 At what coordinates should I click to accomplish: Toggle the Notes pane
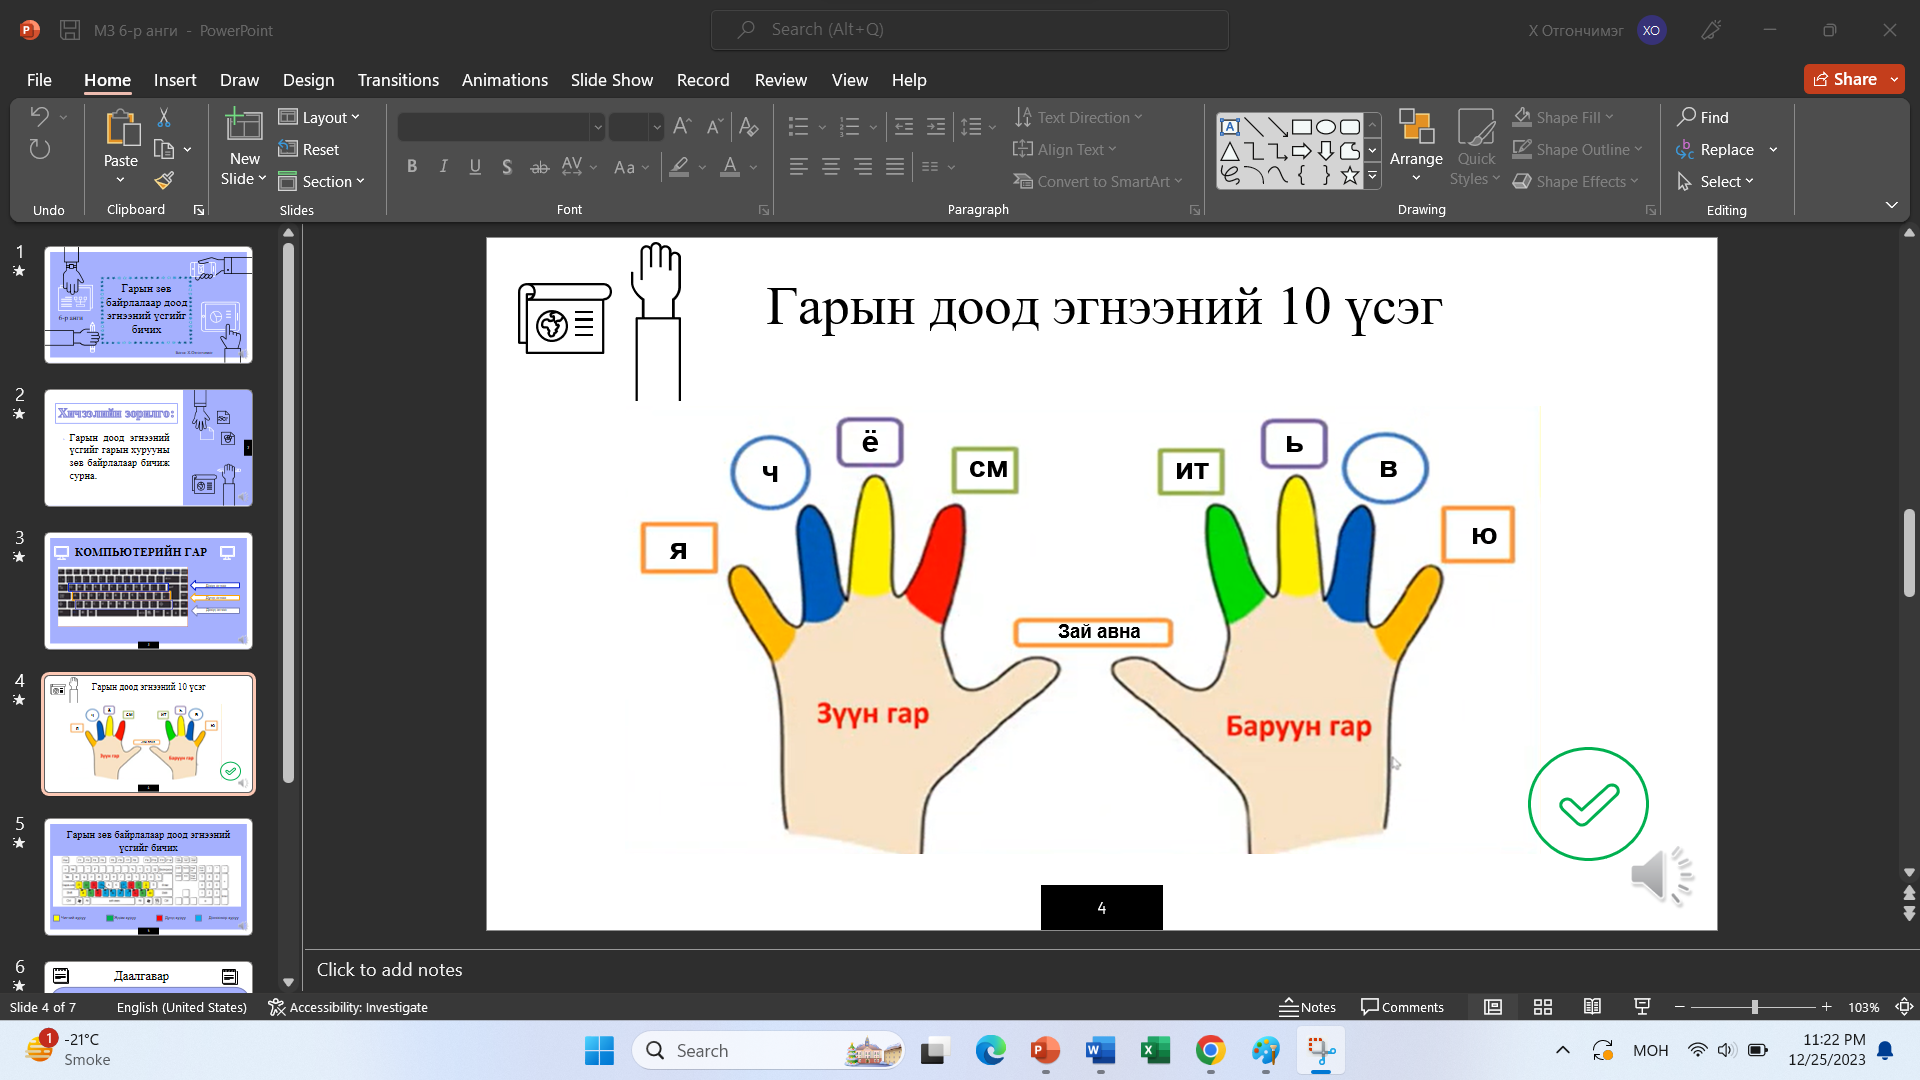[1308, 1007]
